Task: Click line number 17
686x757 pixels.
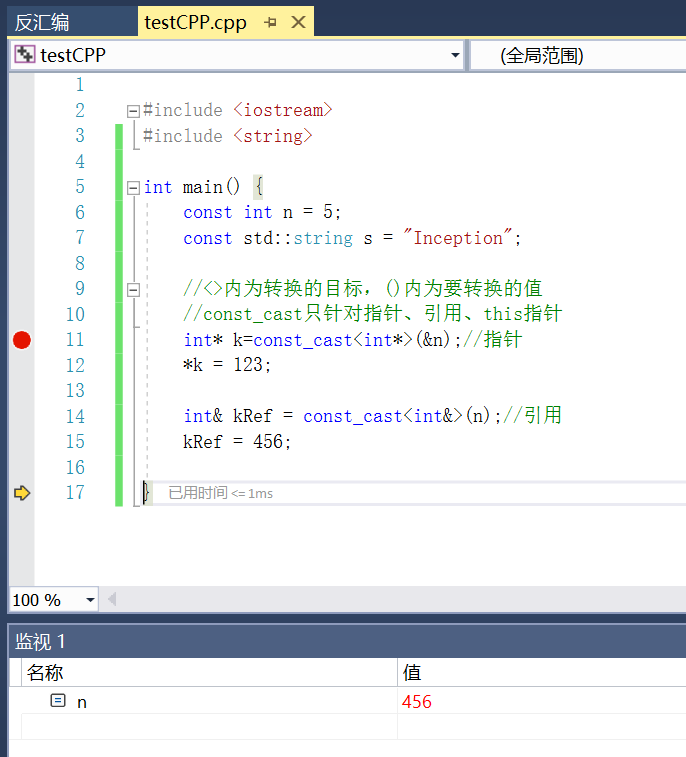Action: 75,492
